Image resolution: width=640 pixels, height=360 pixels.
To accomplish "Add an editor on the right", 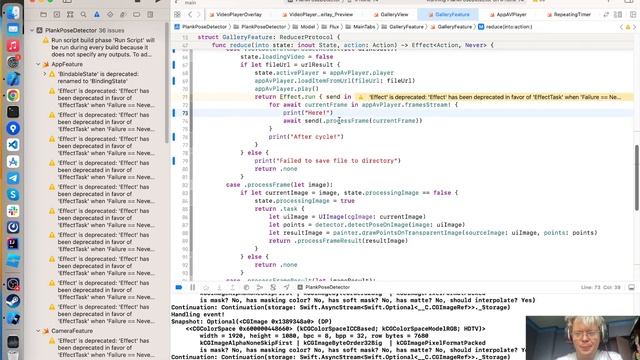I will click(x=633, y=14).
